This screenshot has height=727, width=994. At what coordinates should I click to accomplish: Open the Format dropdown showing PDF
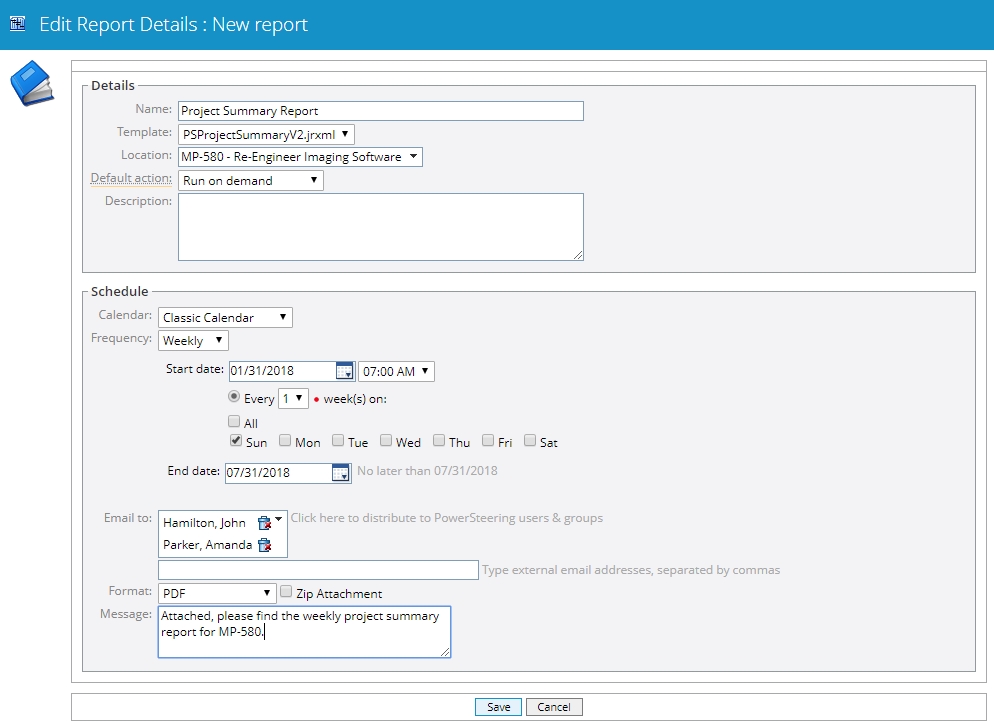(x=216, y=593)
